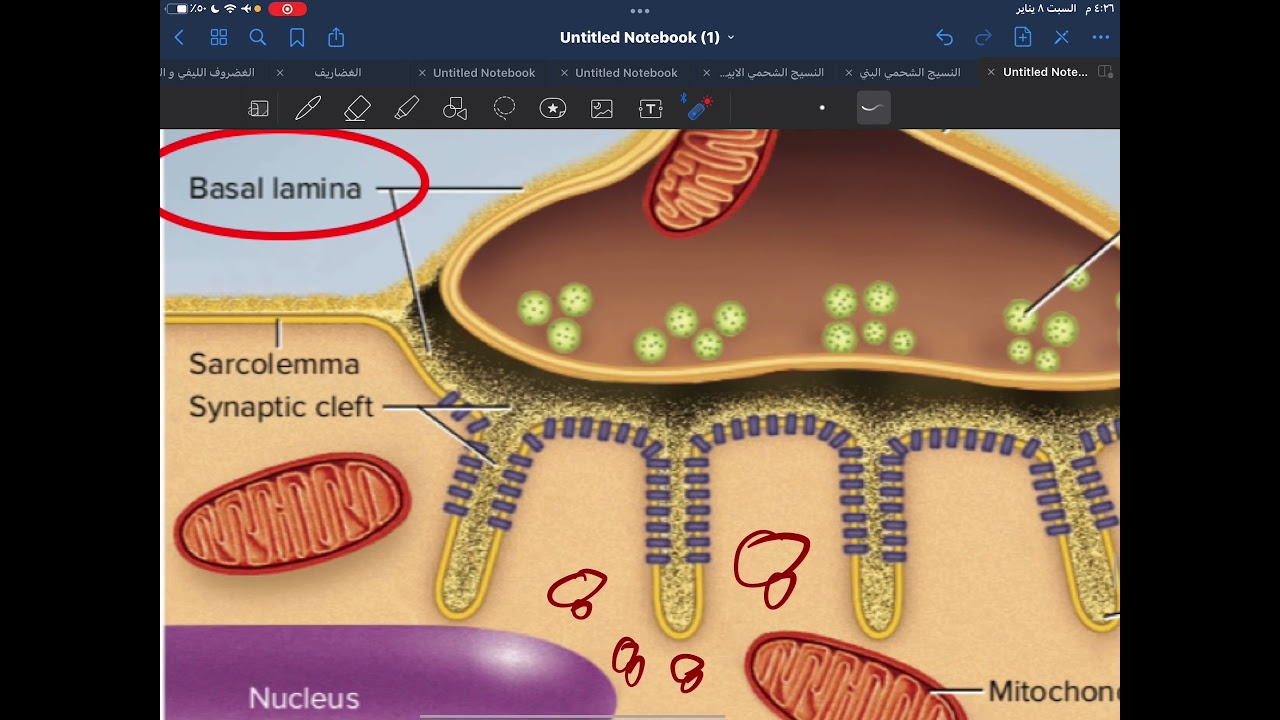This screenshot has width=1280, height=720.
Task: Choose the trail line pointer style
Action: [x=873, y=108]
